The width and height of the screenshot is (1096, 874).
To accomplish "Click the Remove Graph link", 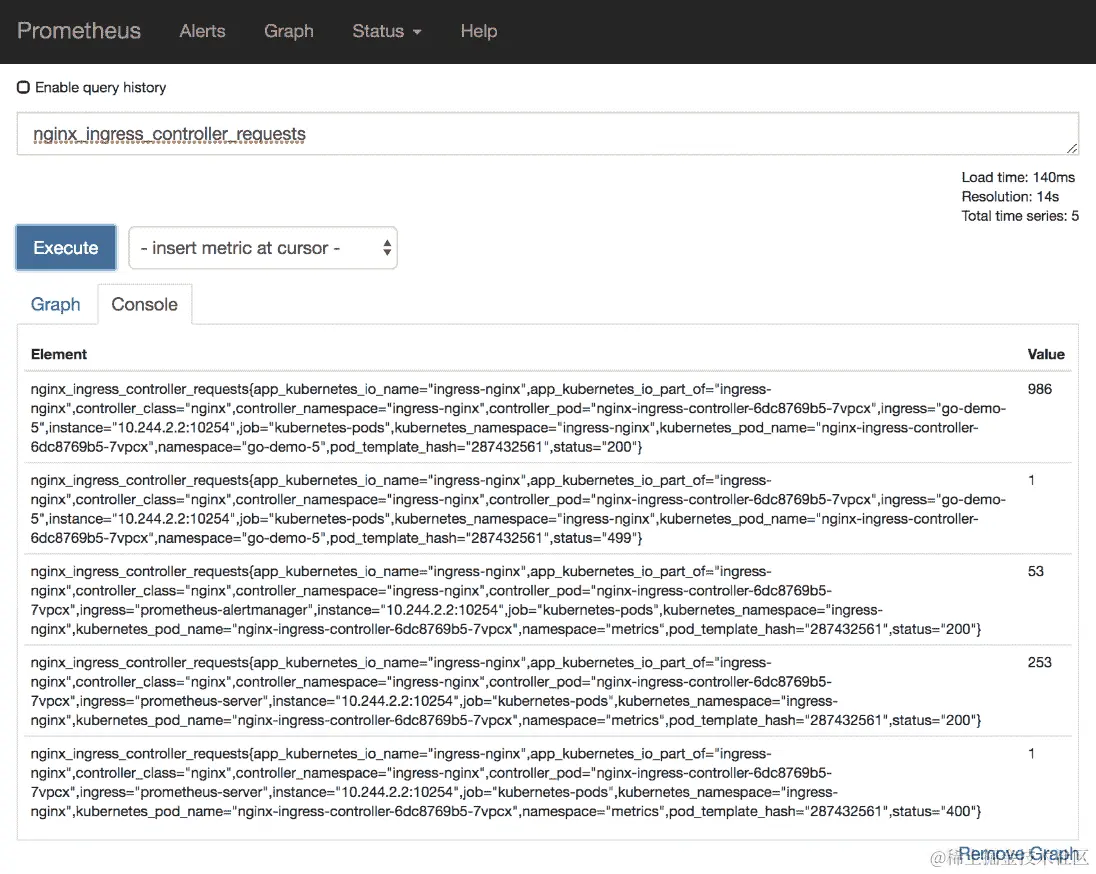I will (x=1018, y=854).
